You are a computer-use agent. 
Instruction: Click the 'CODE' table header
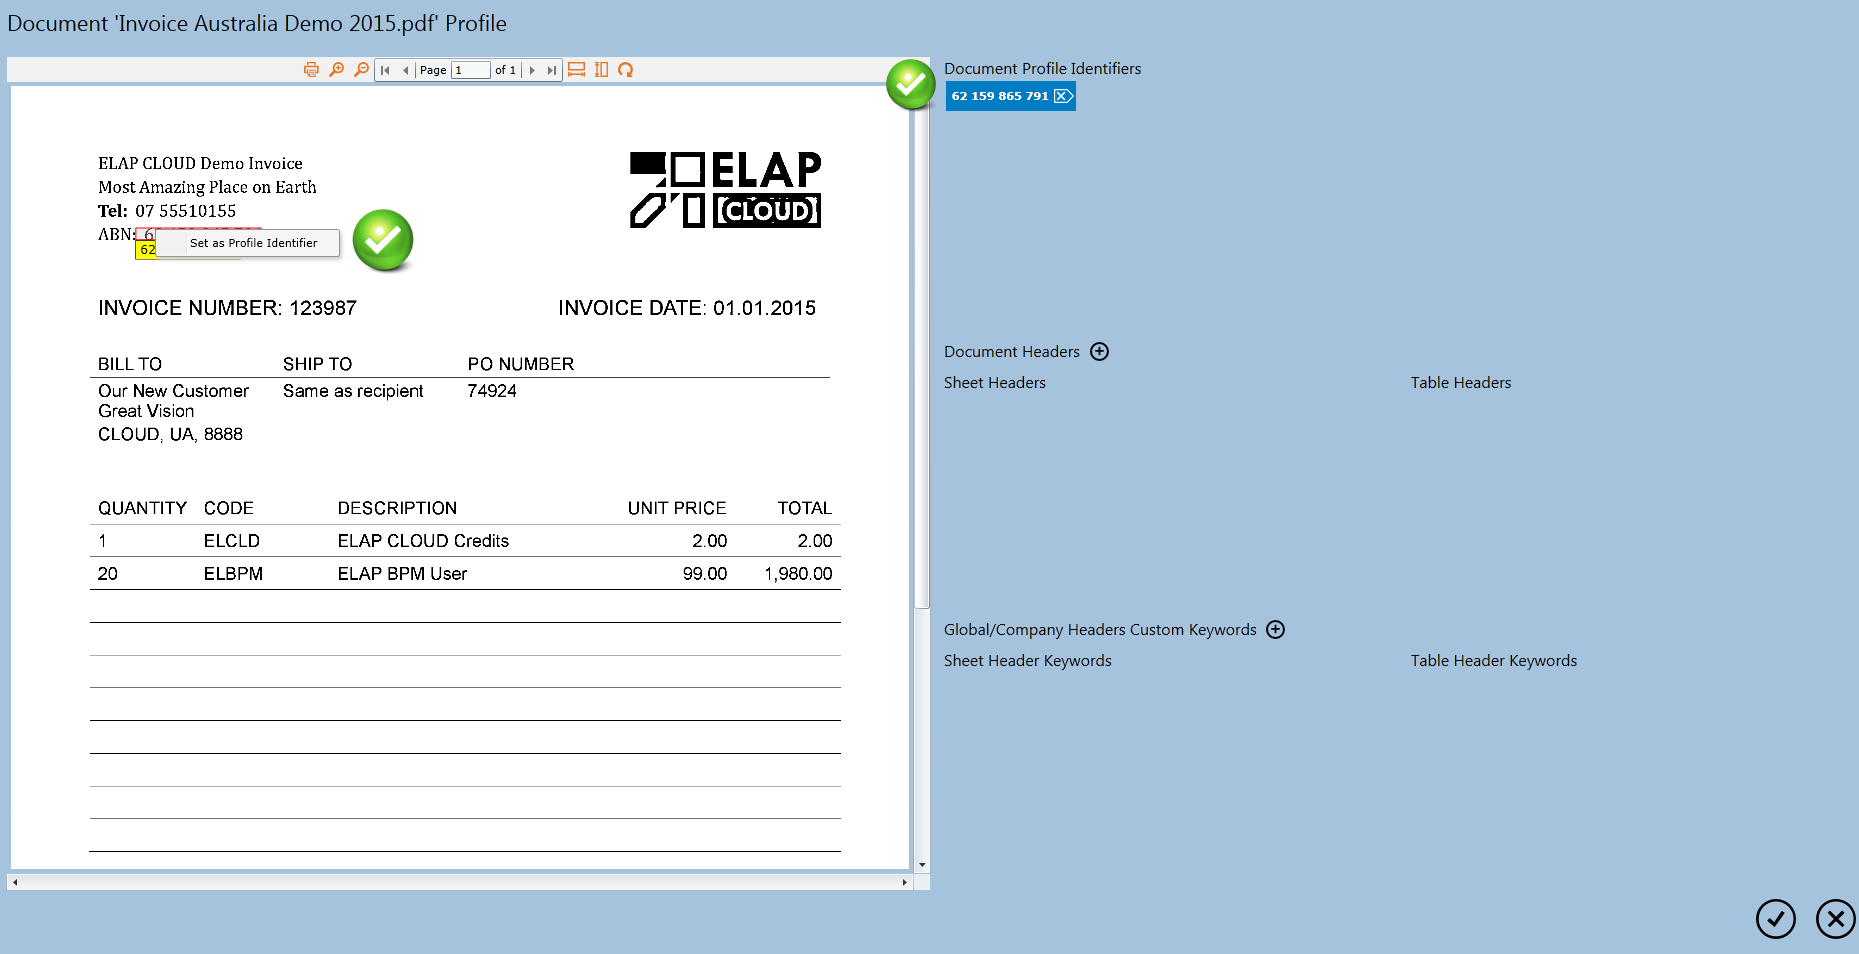pyautogui.click(x=229, y=508)
